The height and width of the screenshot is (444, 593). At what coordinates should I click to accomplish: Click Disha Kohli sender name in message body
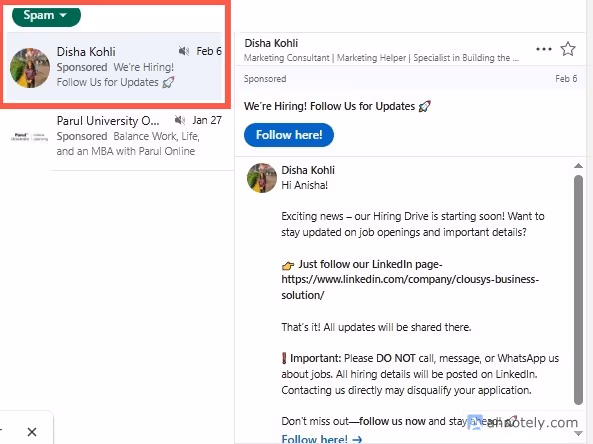tap(308, 170)
